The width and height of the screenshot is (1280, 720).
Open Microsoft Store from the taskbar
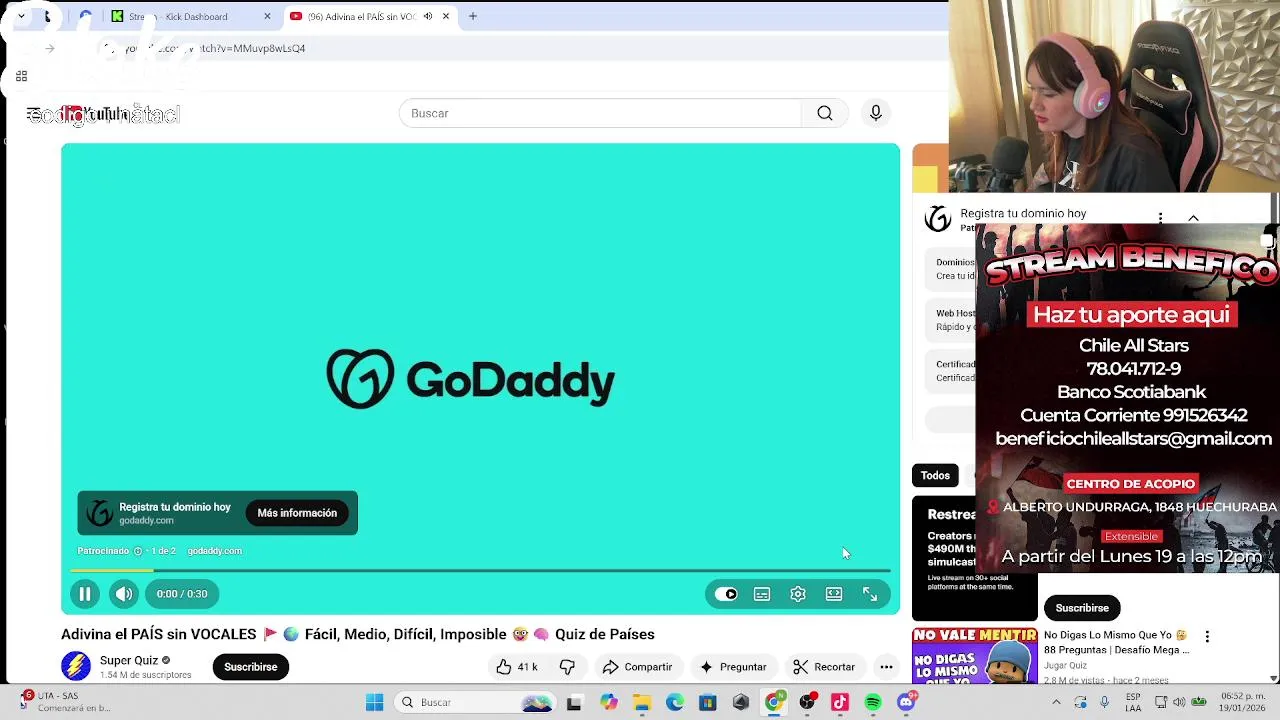[708, 703]
